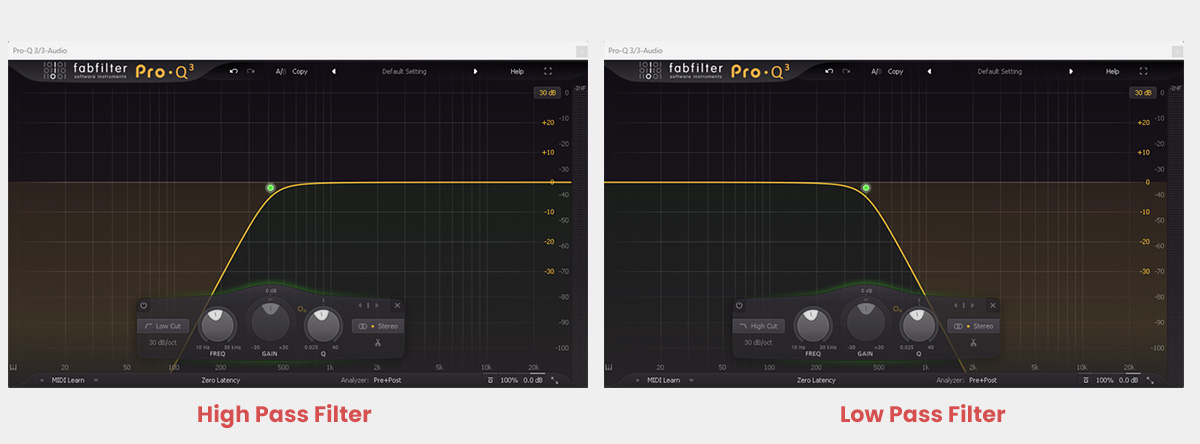Delete band with X in High Cut panel
The width and height of the screenshot is (1200, 444).
click(x=993, y=305)
